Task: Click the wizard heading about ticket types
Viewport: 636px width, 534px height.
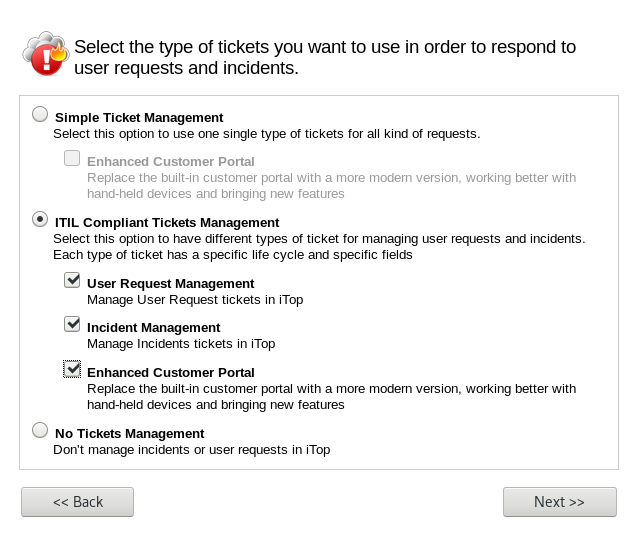Action: pos(325,58)
